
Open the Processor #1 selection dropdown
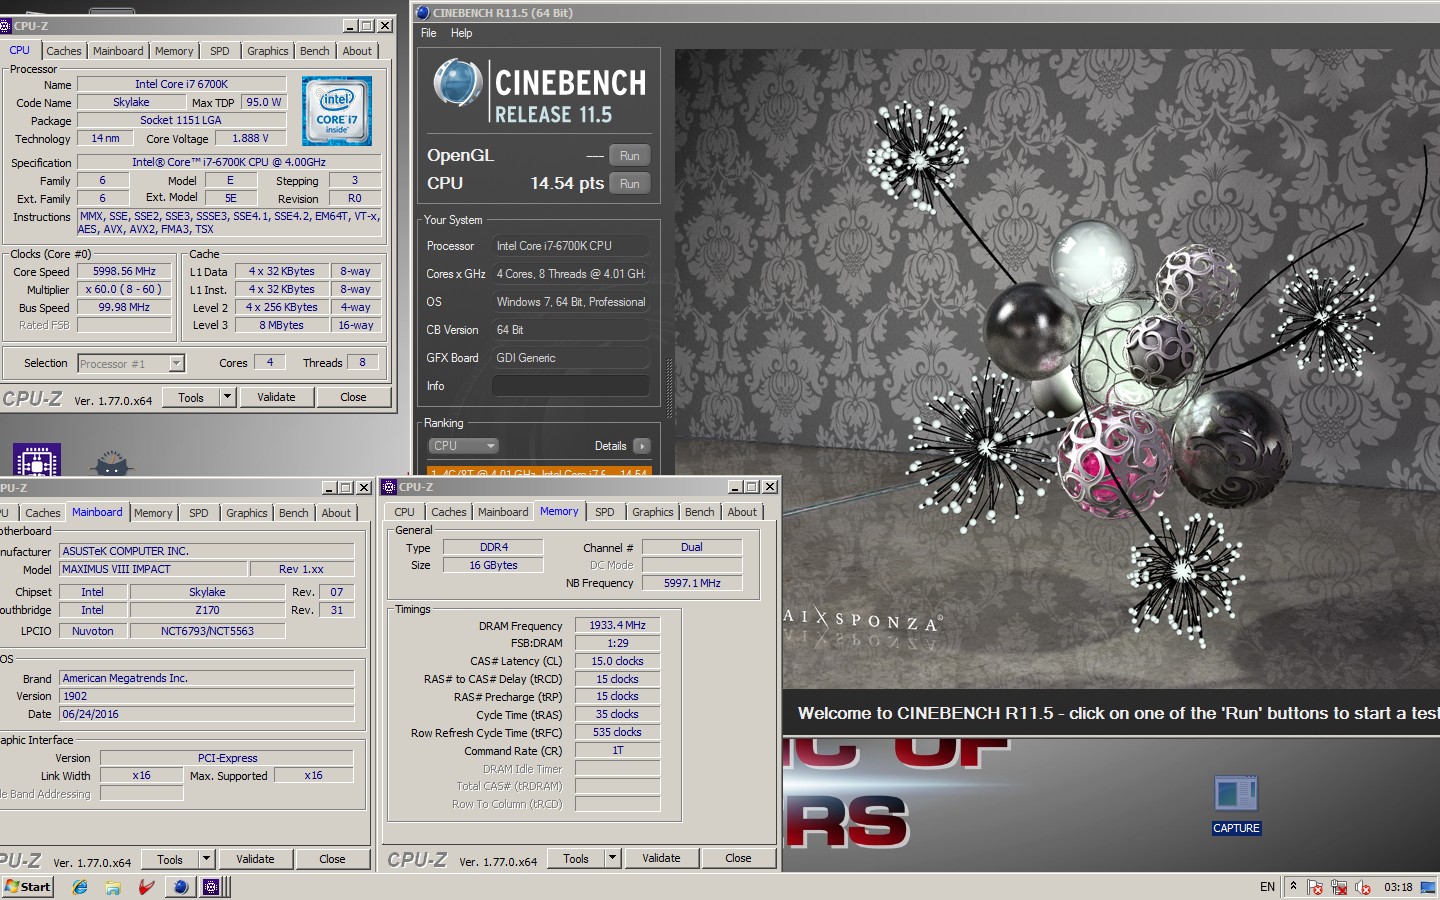pyautogui.click(x=131, y=364)
